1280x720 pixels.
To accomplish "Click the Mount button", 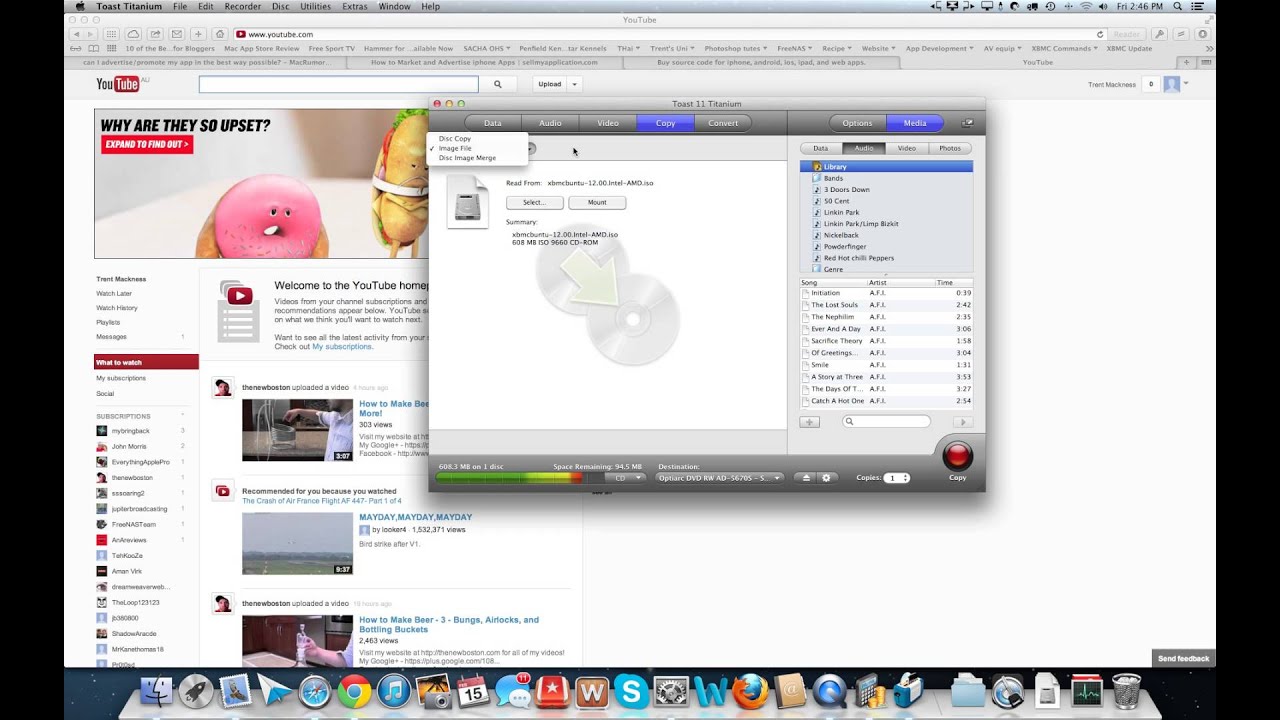I will (597, 202).
